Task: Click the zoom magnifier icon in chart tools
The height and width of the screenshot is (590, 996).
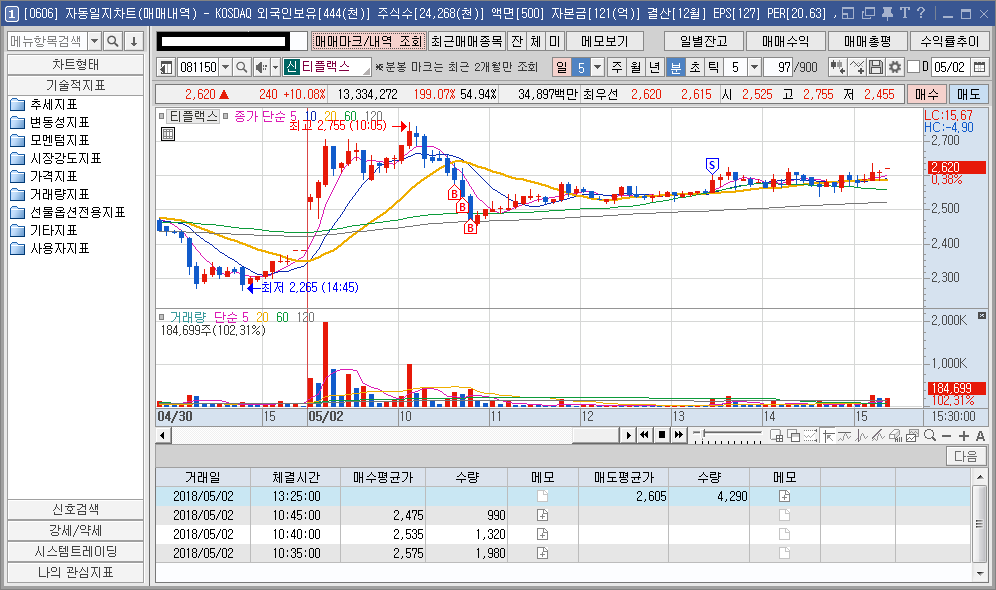Action: point(930,435)
